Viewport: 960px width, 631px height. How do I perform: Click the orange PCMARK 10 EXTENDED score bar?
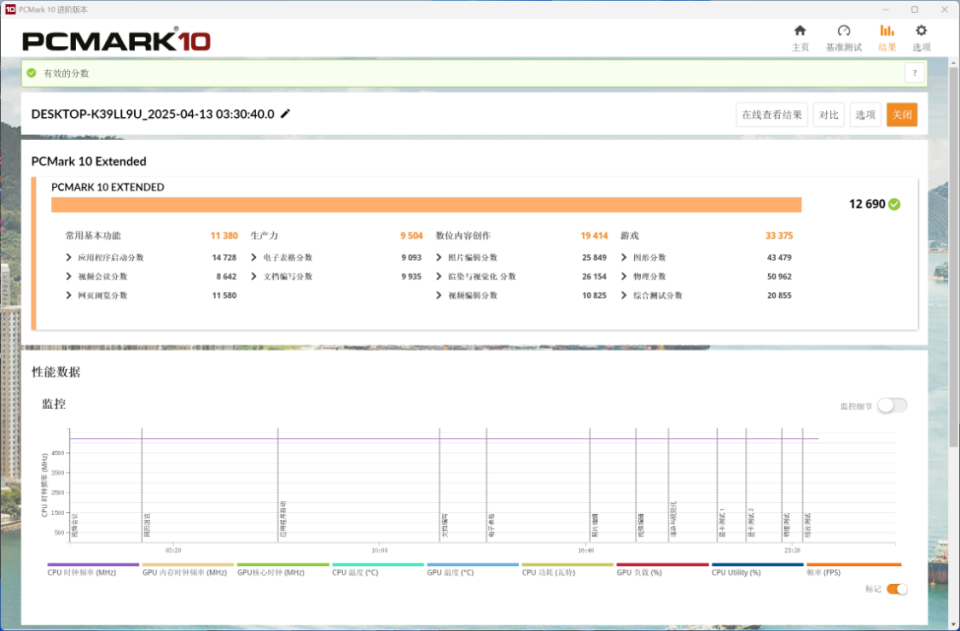coord(426,205)
